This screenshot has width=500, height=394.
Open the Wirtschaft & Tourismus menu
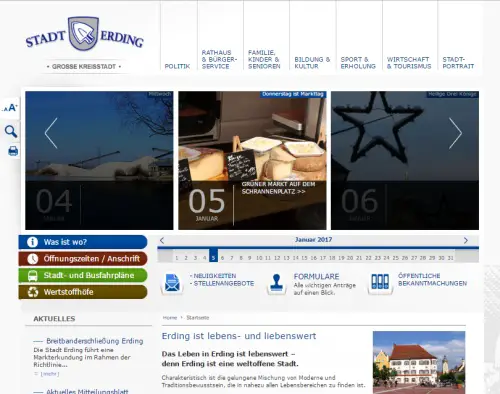(409, 63)
